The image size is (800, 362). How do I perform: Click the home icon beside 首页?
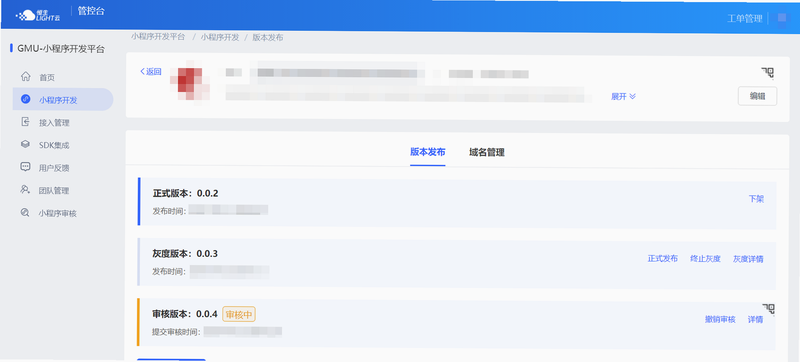point(25,76)
